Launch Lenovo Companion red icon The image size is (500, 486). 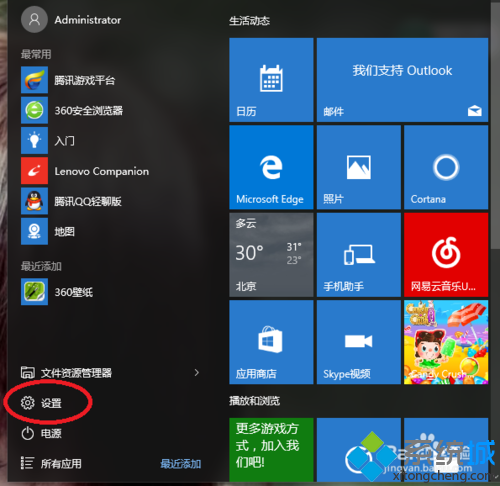click(34, 171)
